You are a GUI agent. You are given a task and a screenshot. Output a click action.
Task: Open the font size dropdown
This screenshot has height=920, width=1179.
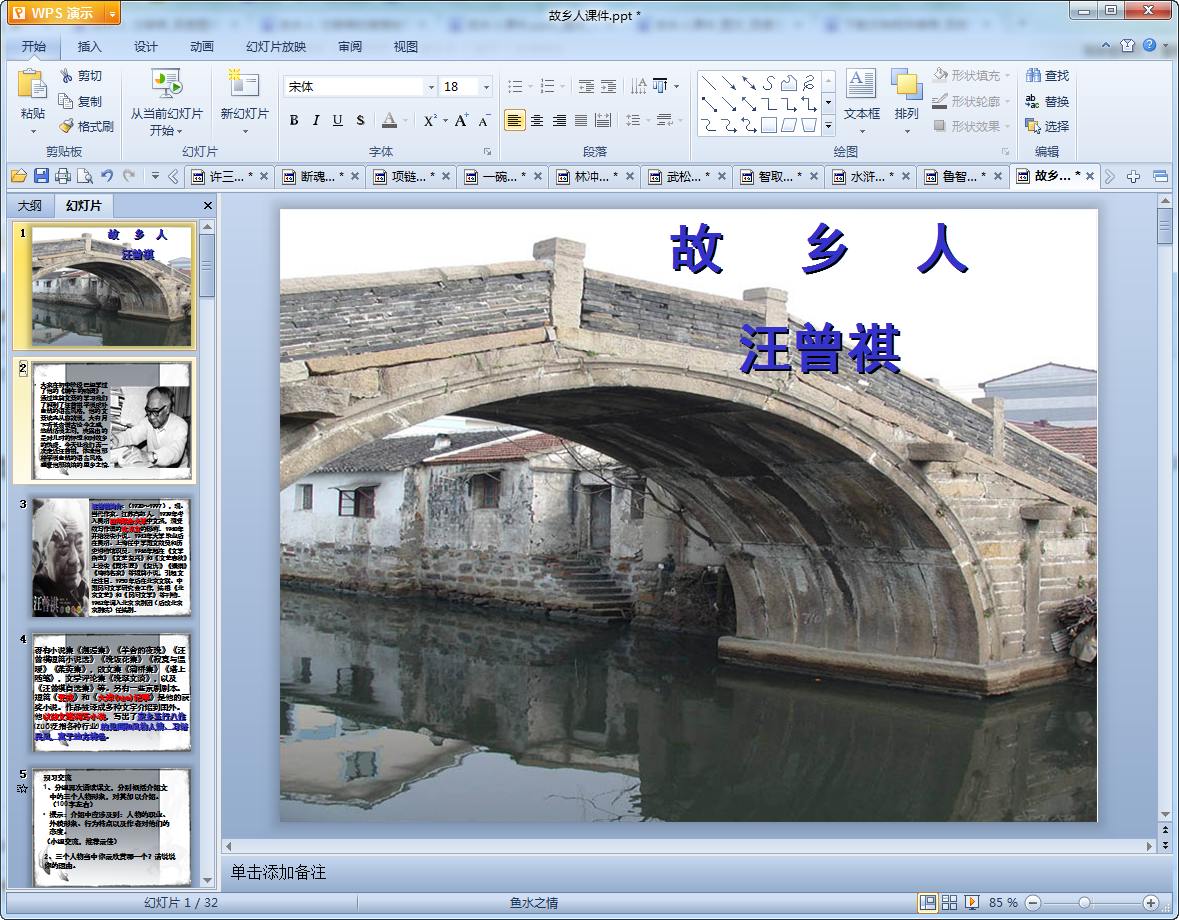coord(486,87)
